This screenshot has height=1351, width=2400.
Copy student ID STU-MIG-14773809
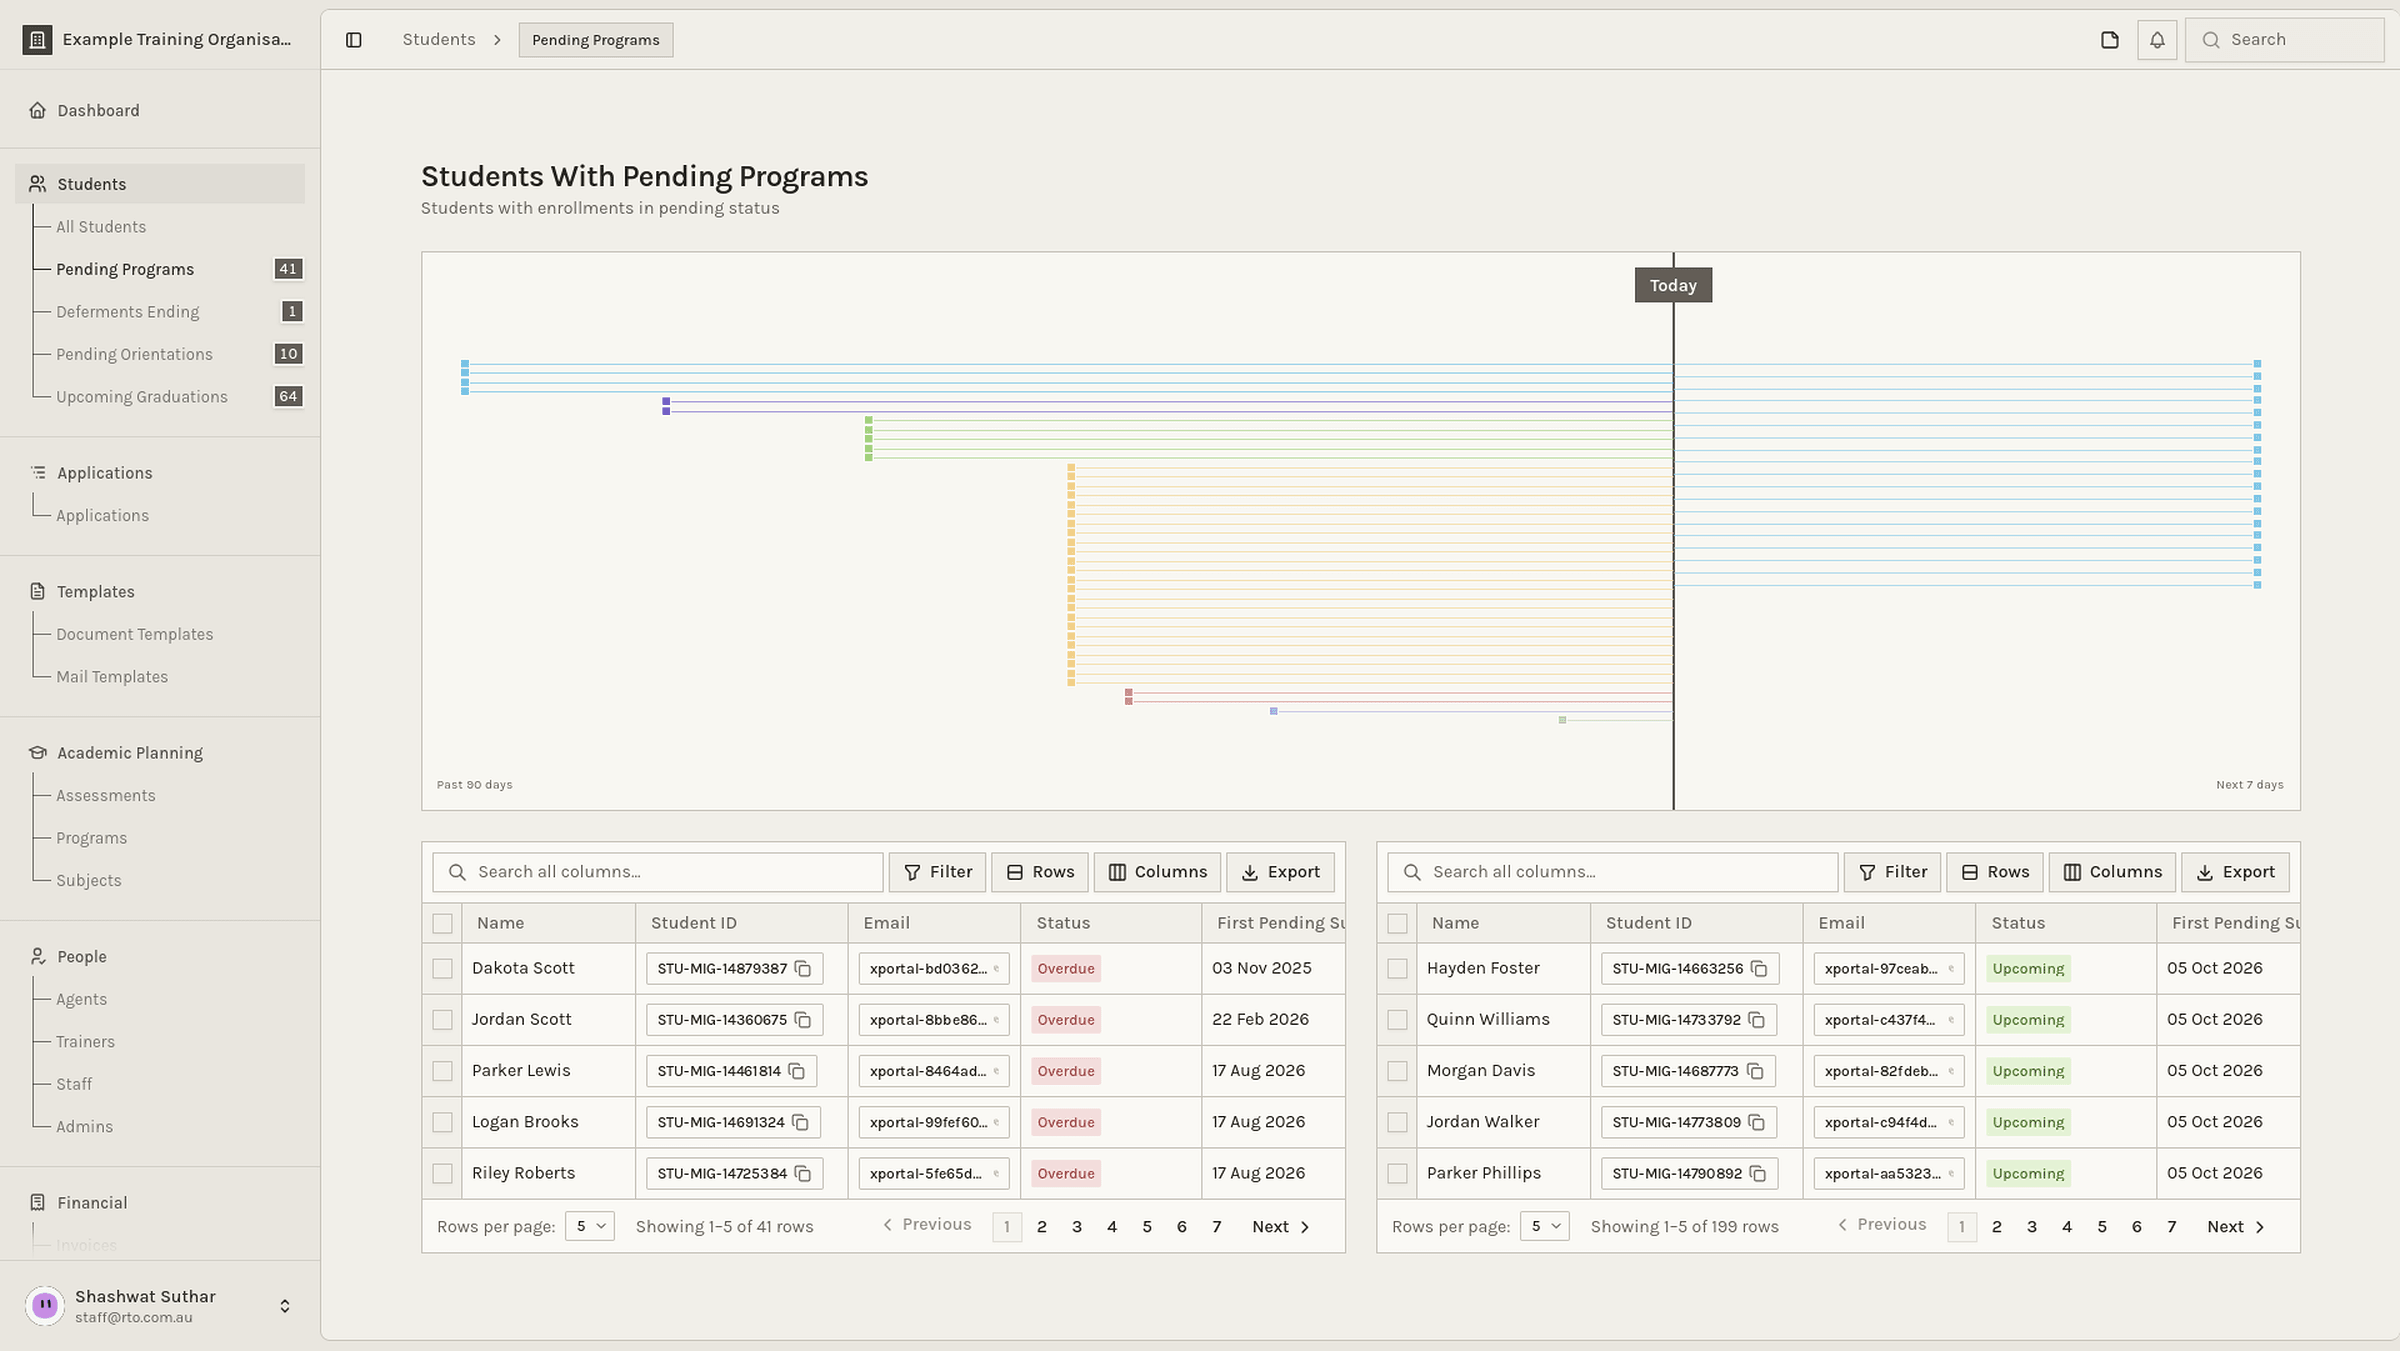(1757, 1122)
